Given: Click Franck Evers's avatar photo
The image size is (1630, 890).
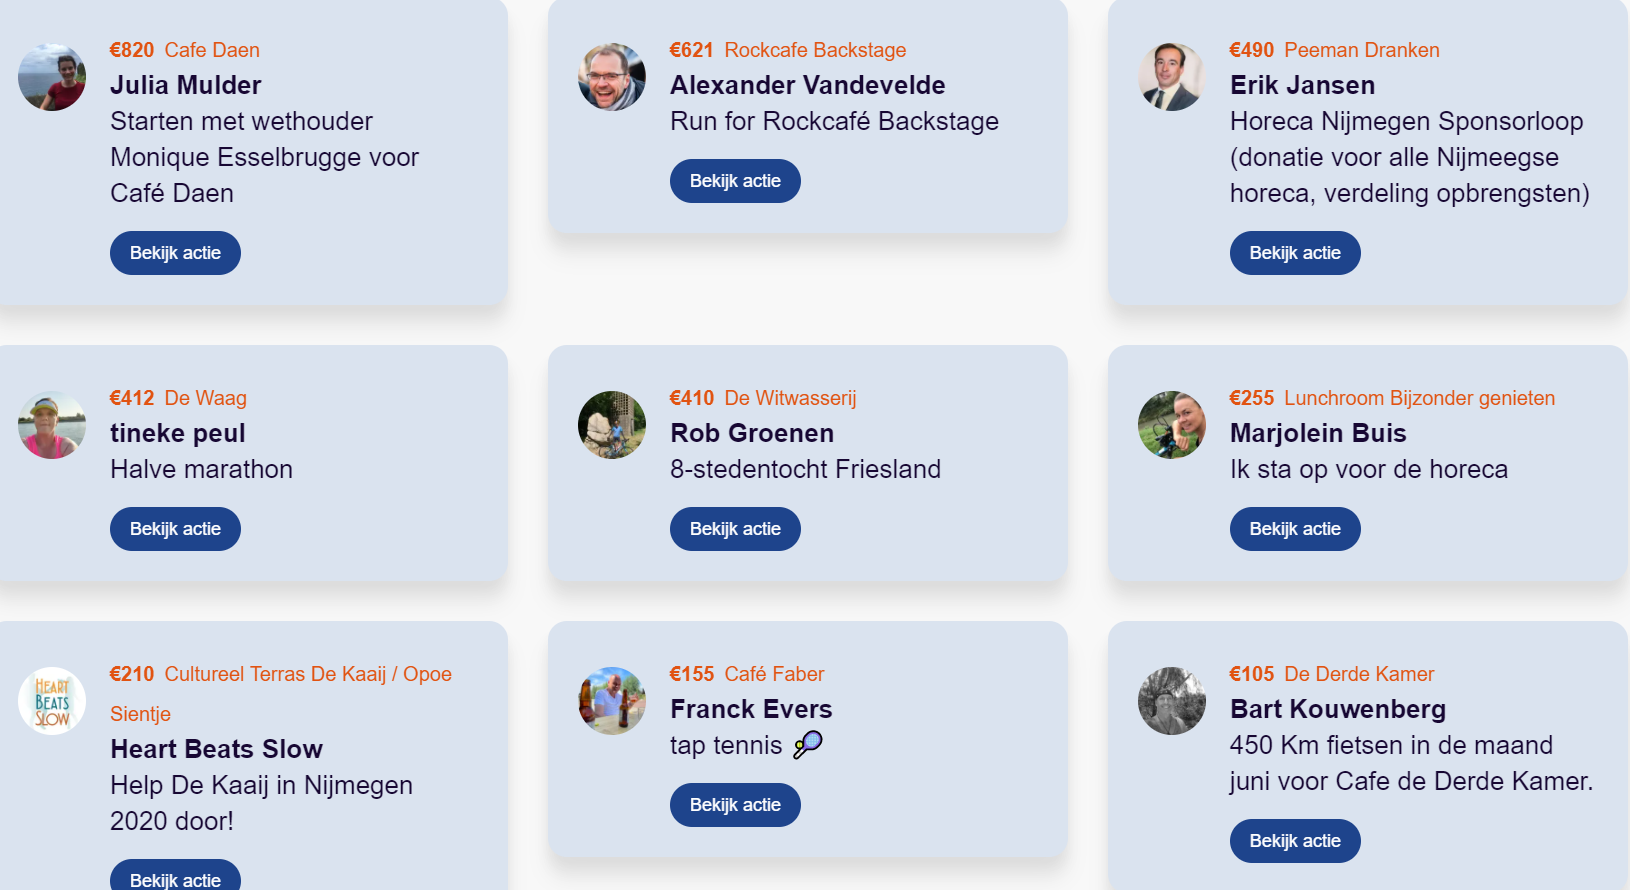Looking at the screenshot, I should pos(612,701).
